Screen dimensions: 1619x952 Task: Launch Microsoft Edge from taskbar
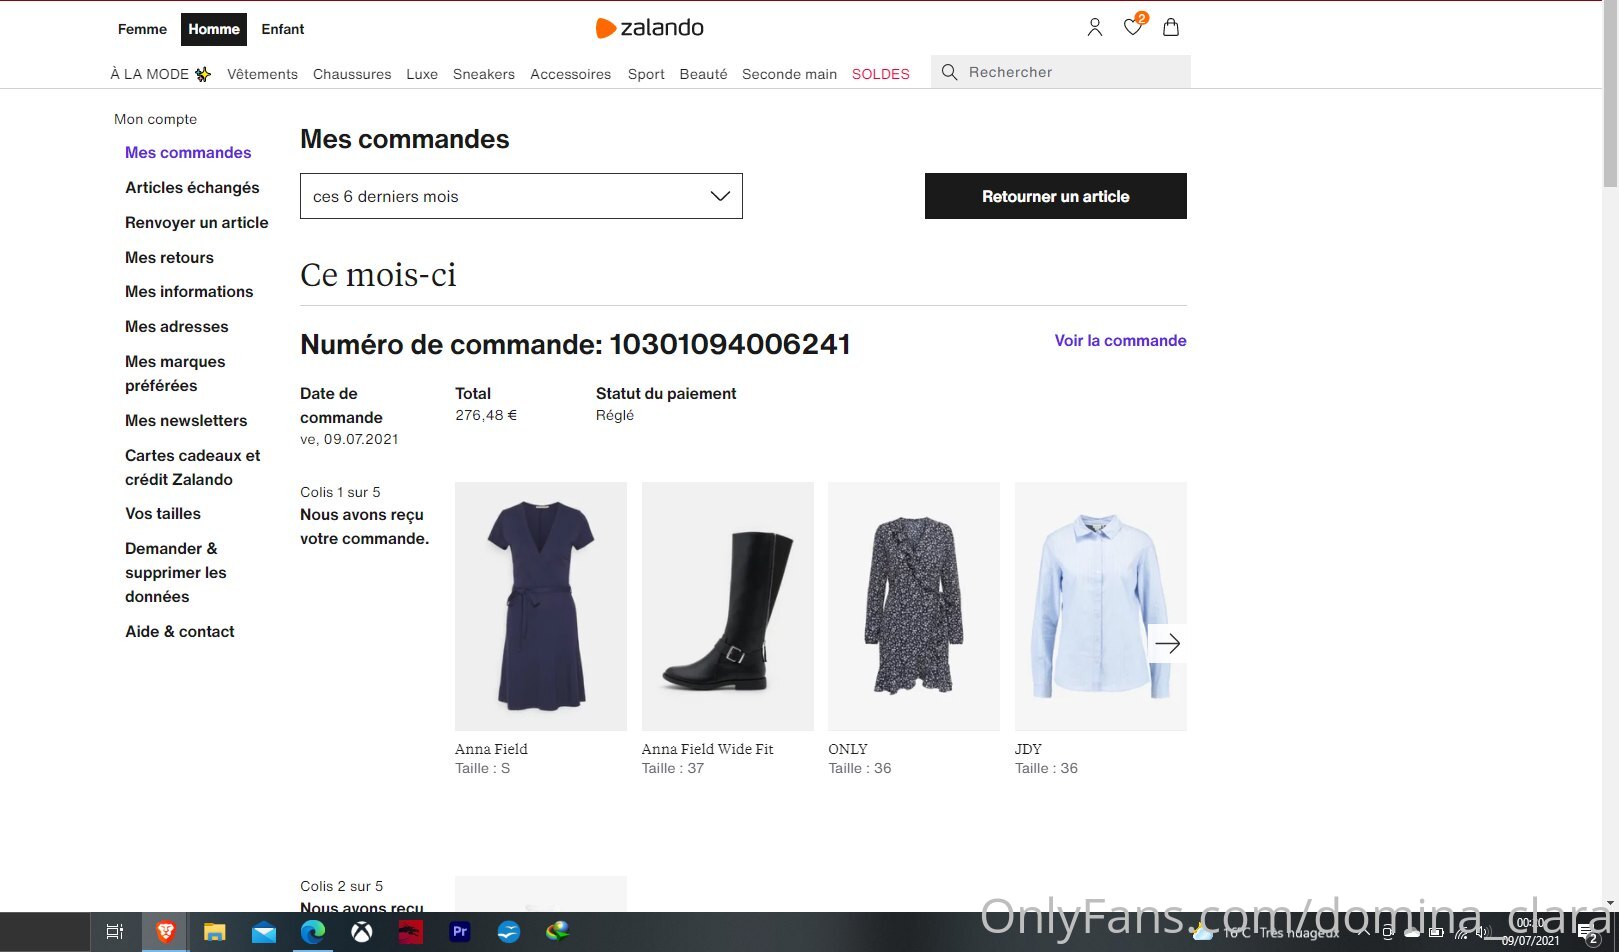click(313, 932)
